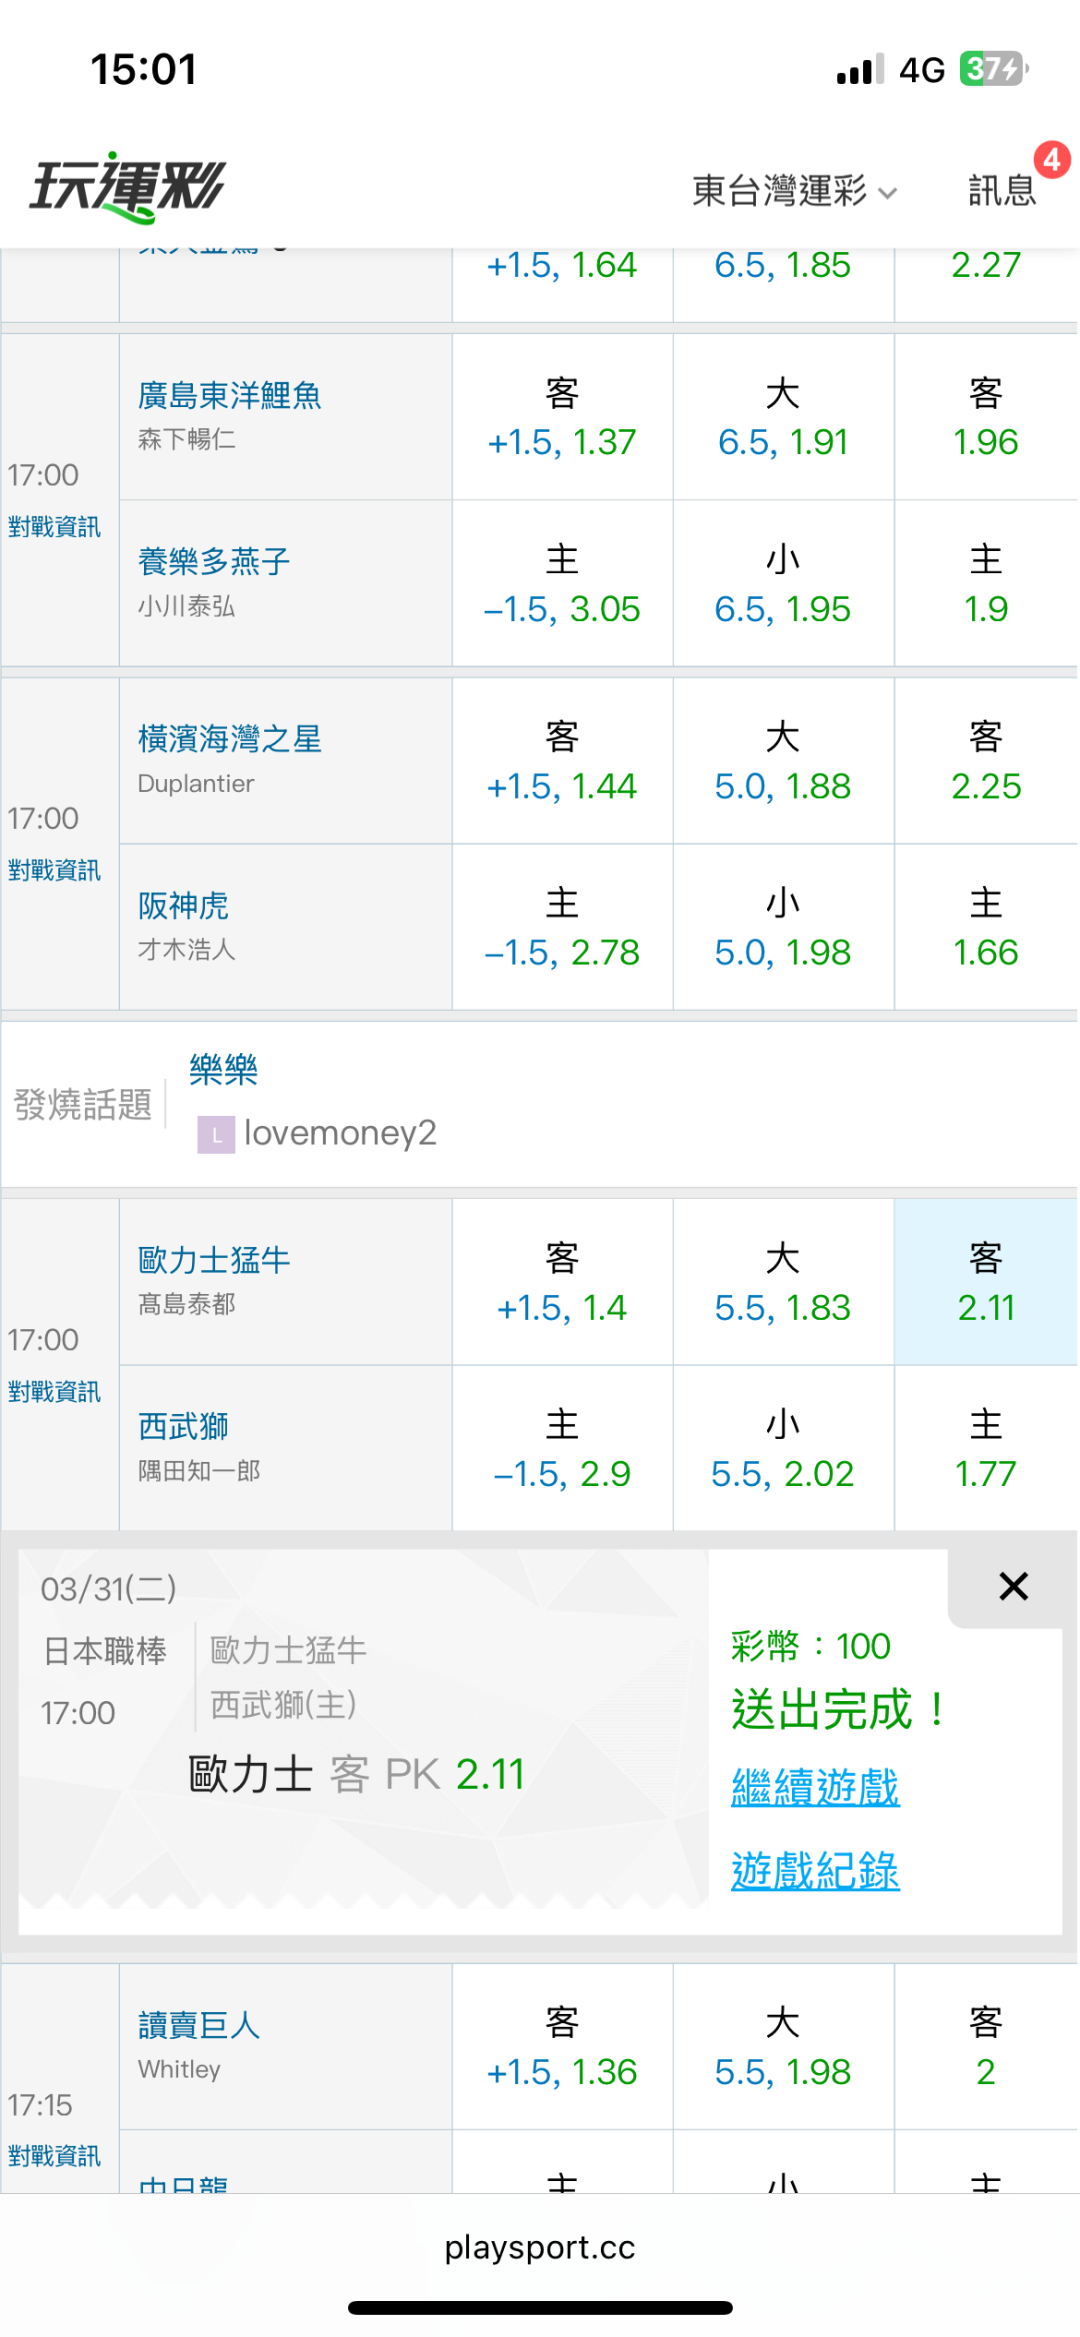Screen dimensions: 1080x2337
Task: Tap the playsport.cc address bar
Action: coord(540,2248)
